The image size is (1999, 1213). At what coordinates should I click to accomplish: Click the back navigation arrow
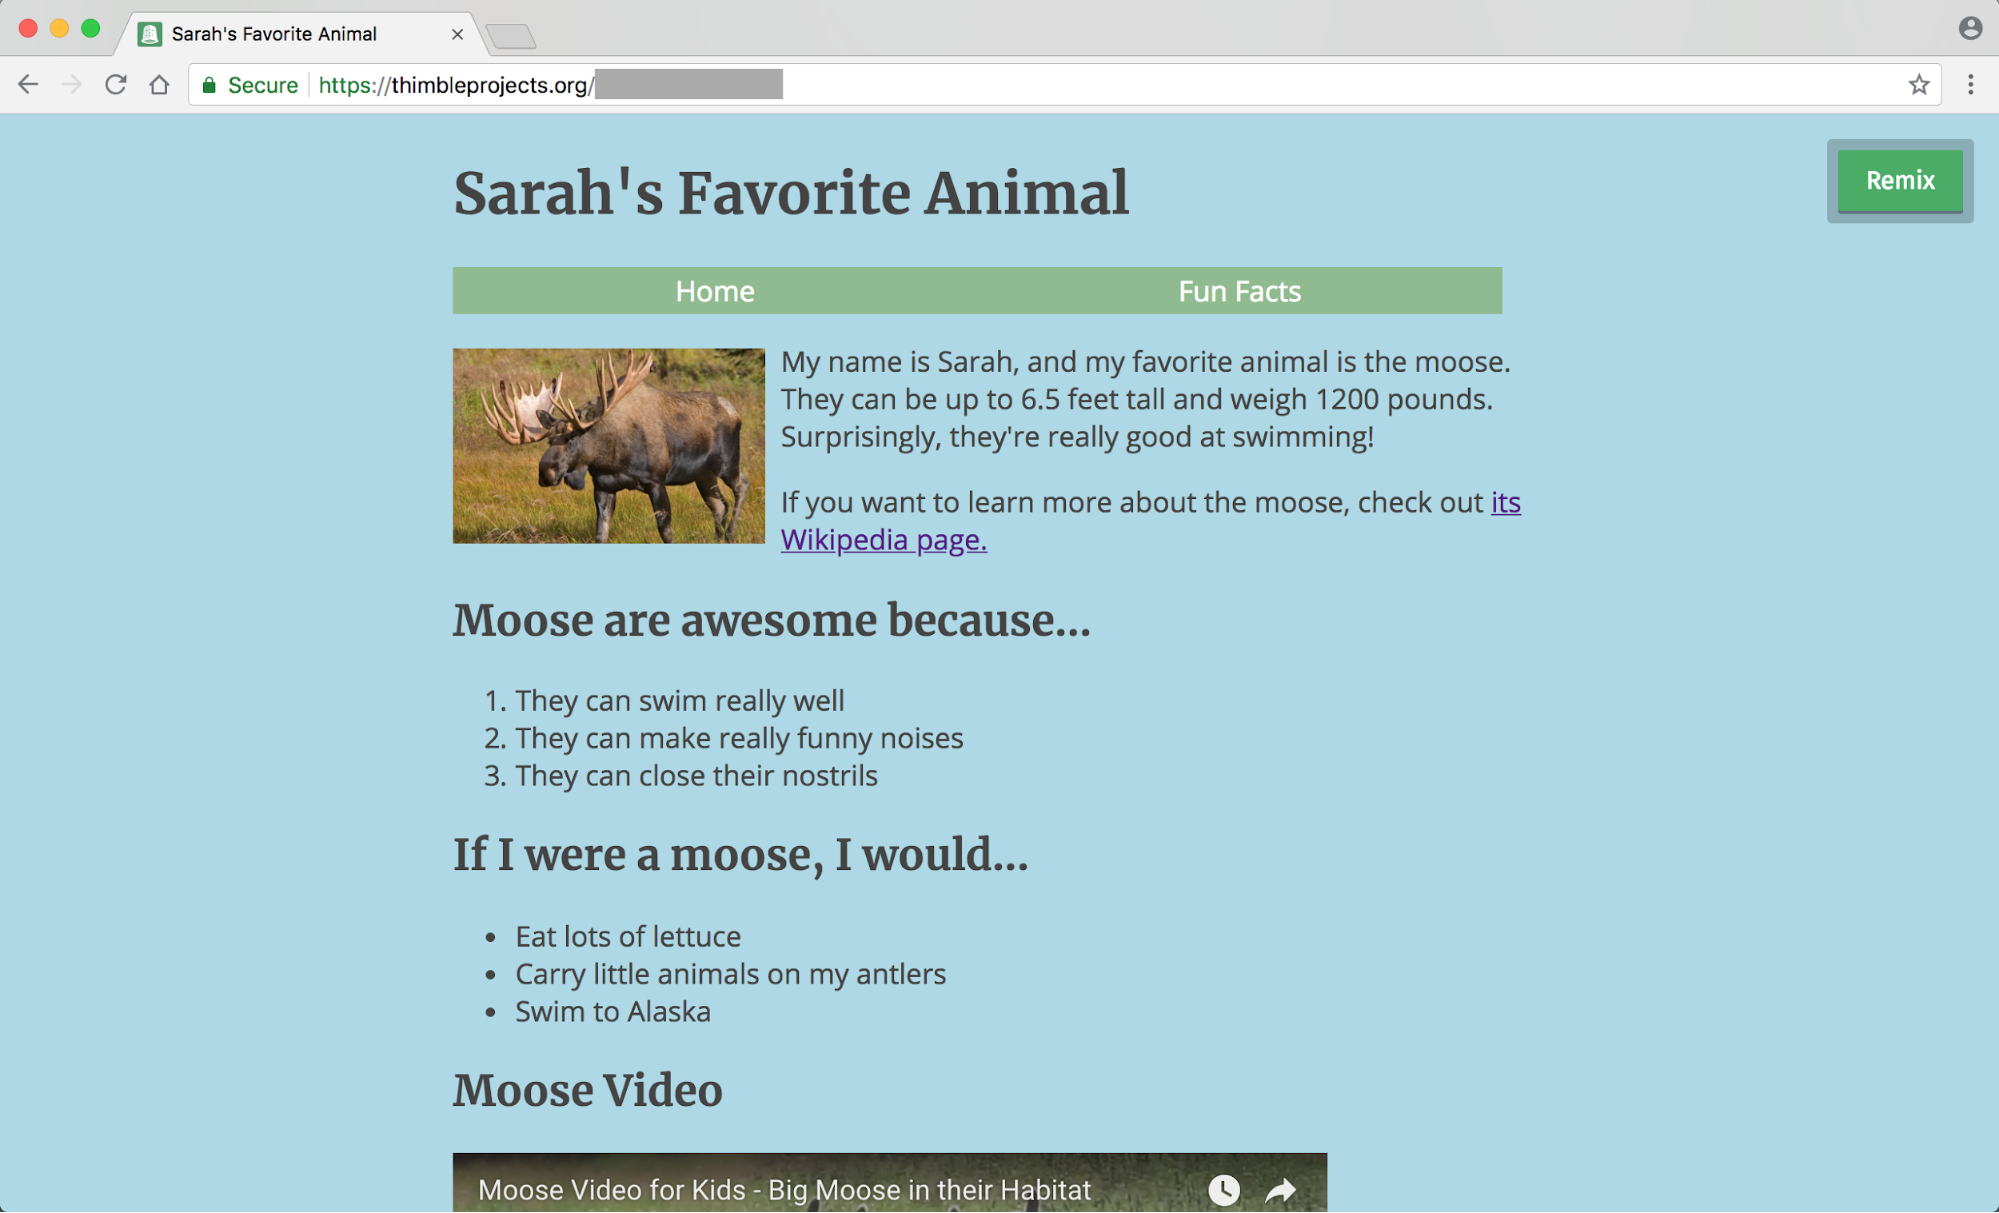pyautogui.click(x=27, y=84)
